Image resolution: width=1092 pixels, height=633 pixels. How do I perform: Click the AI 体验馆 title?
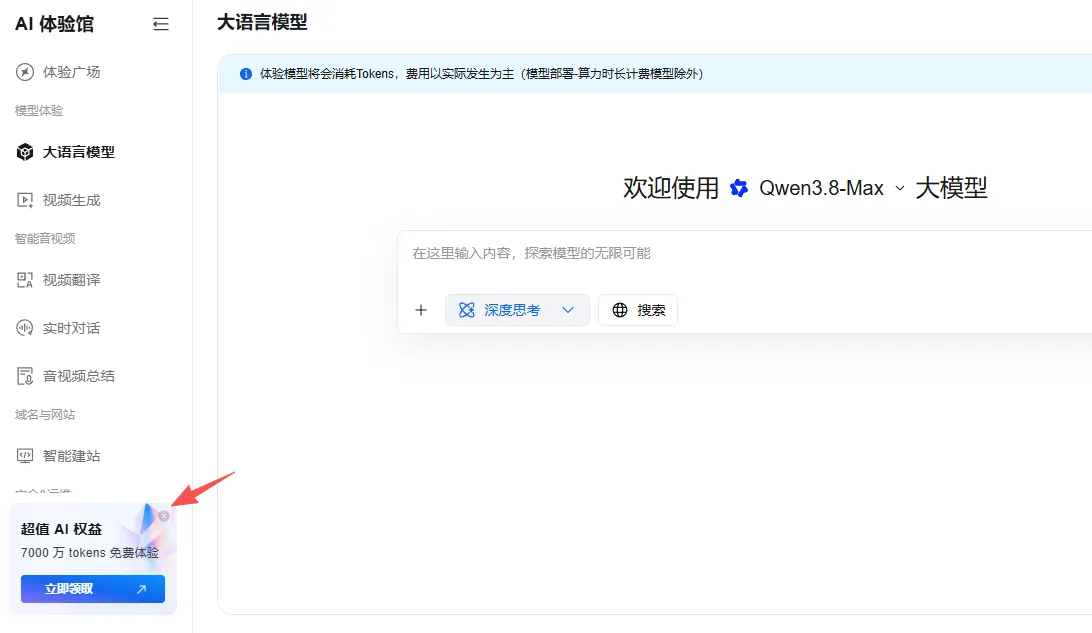pyautogui.click(x=54, y=24)
